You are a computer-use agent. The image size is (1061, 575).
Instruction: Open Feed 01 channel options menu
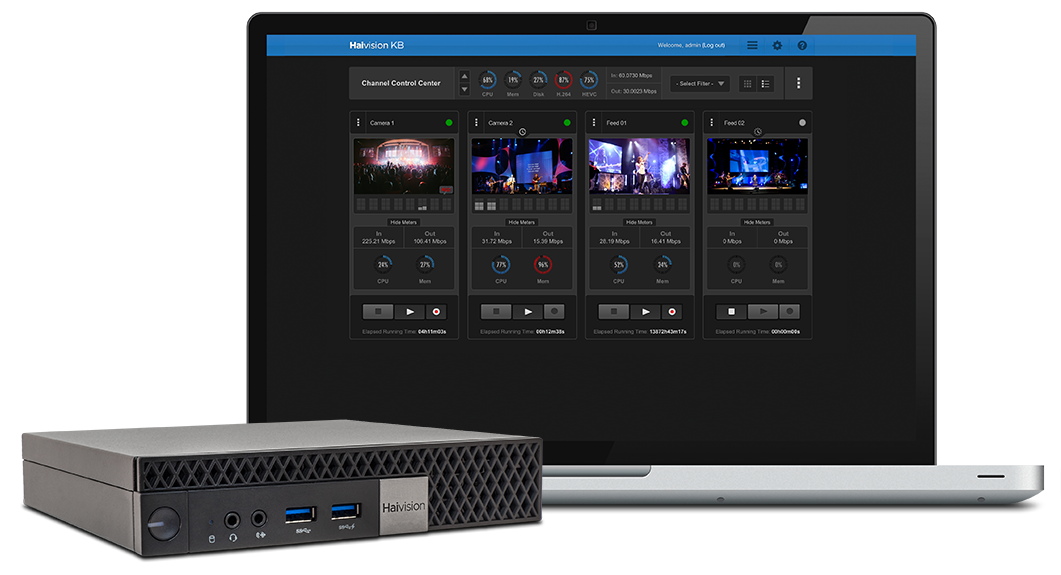[x=594, y=122]
